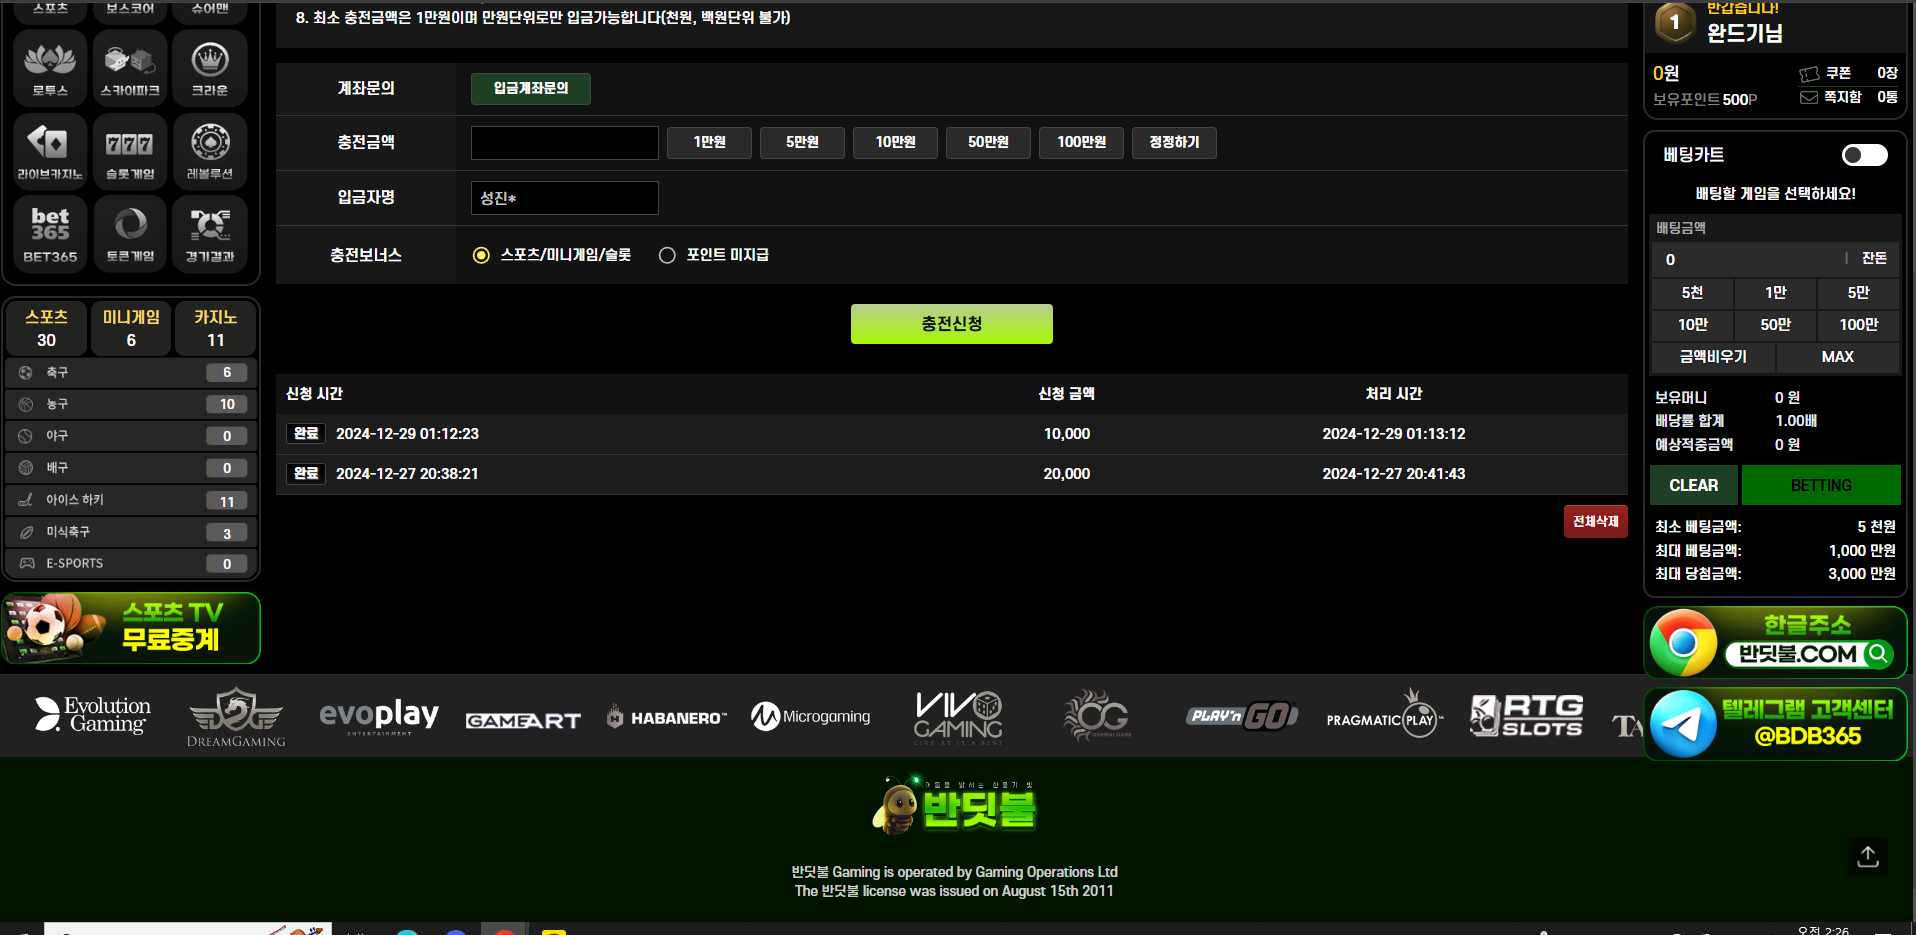Click the Microgaming logo
The height and width of the screenshot is (935, 1916).
(x=811, y=716)
